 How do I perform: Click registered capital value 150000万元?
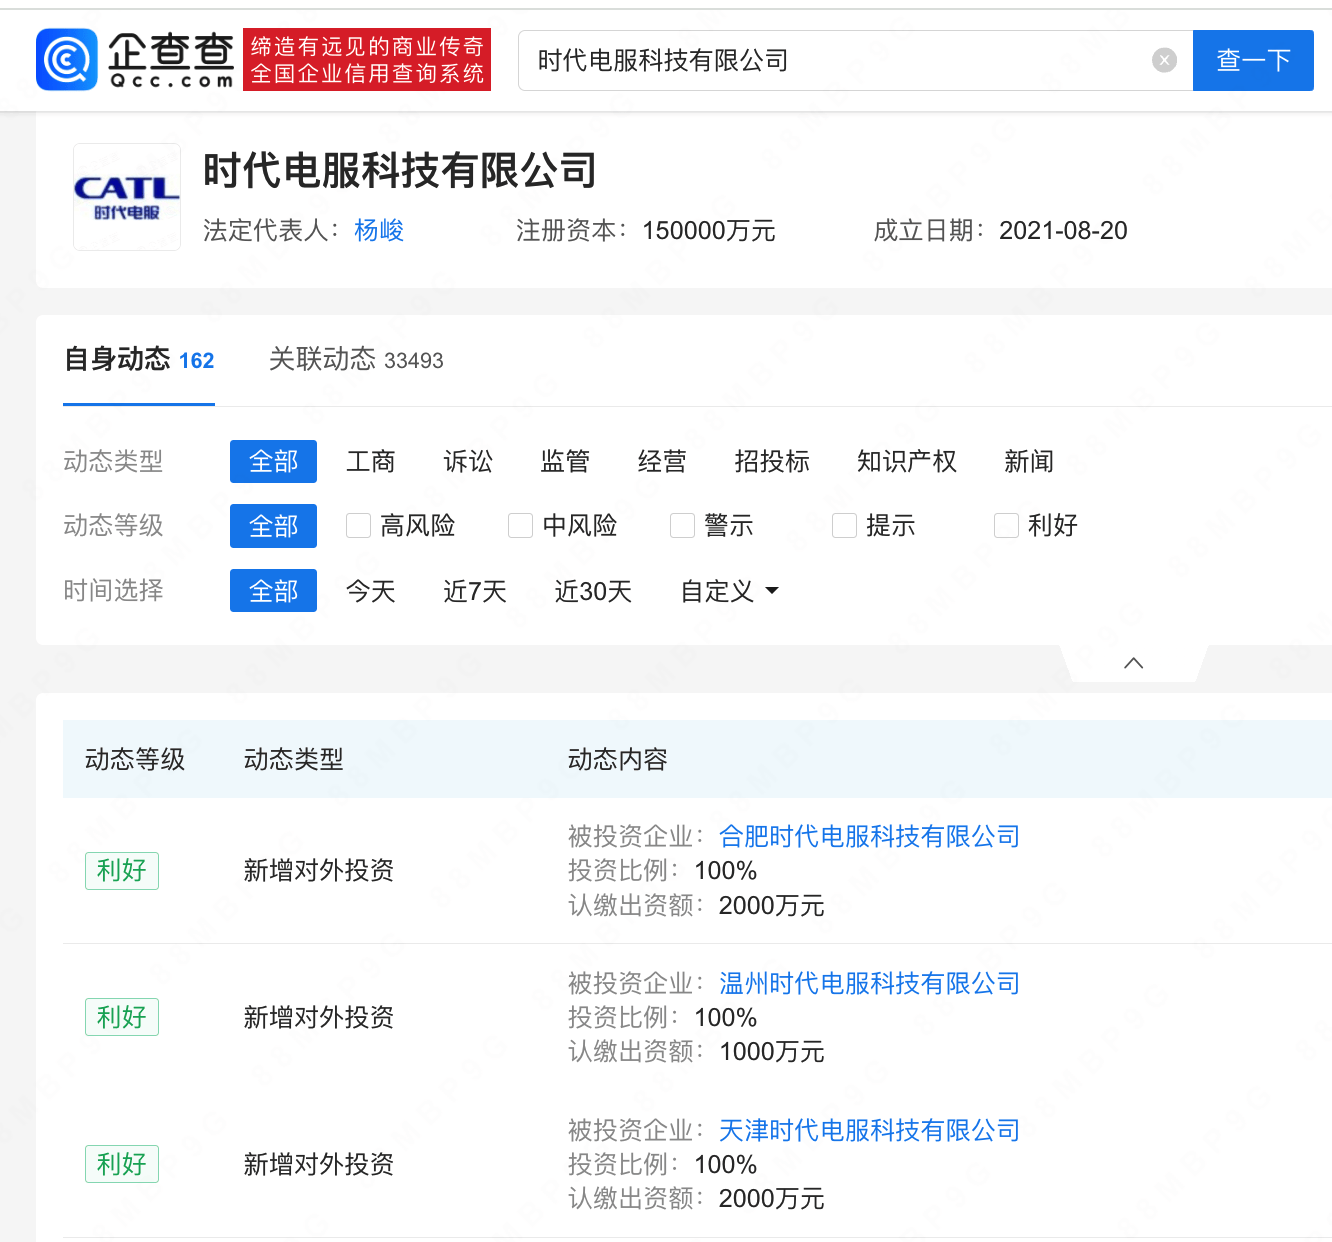(709, 231)
